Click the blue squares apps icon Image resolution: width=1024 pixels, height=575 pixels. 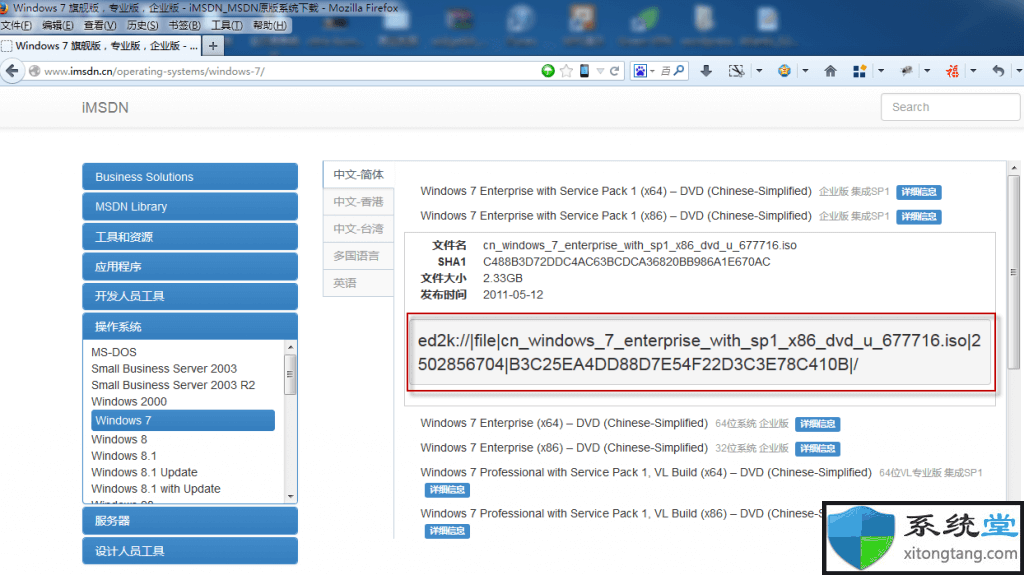coord(859,71)
